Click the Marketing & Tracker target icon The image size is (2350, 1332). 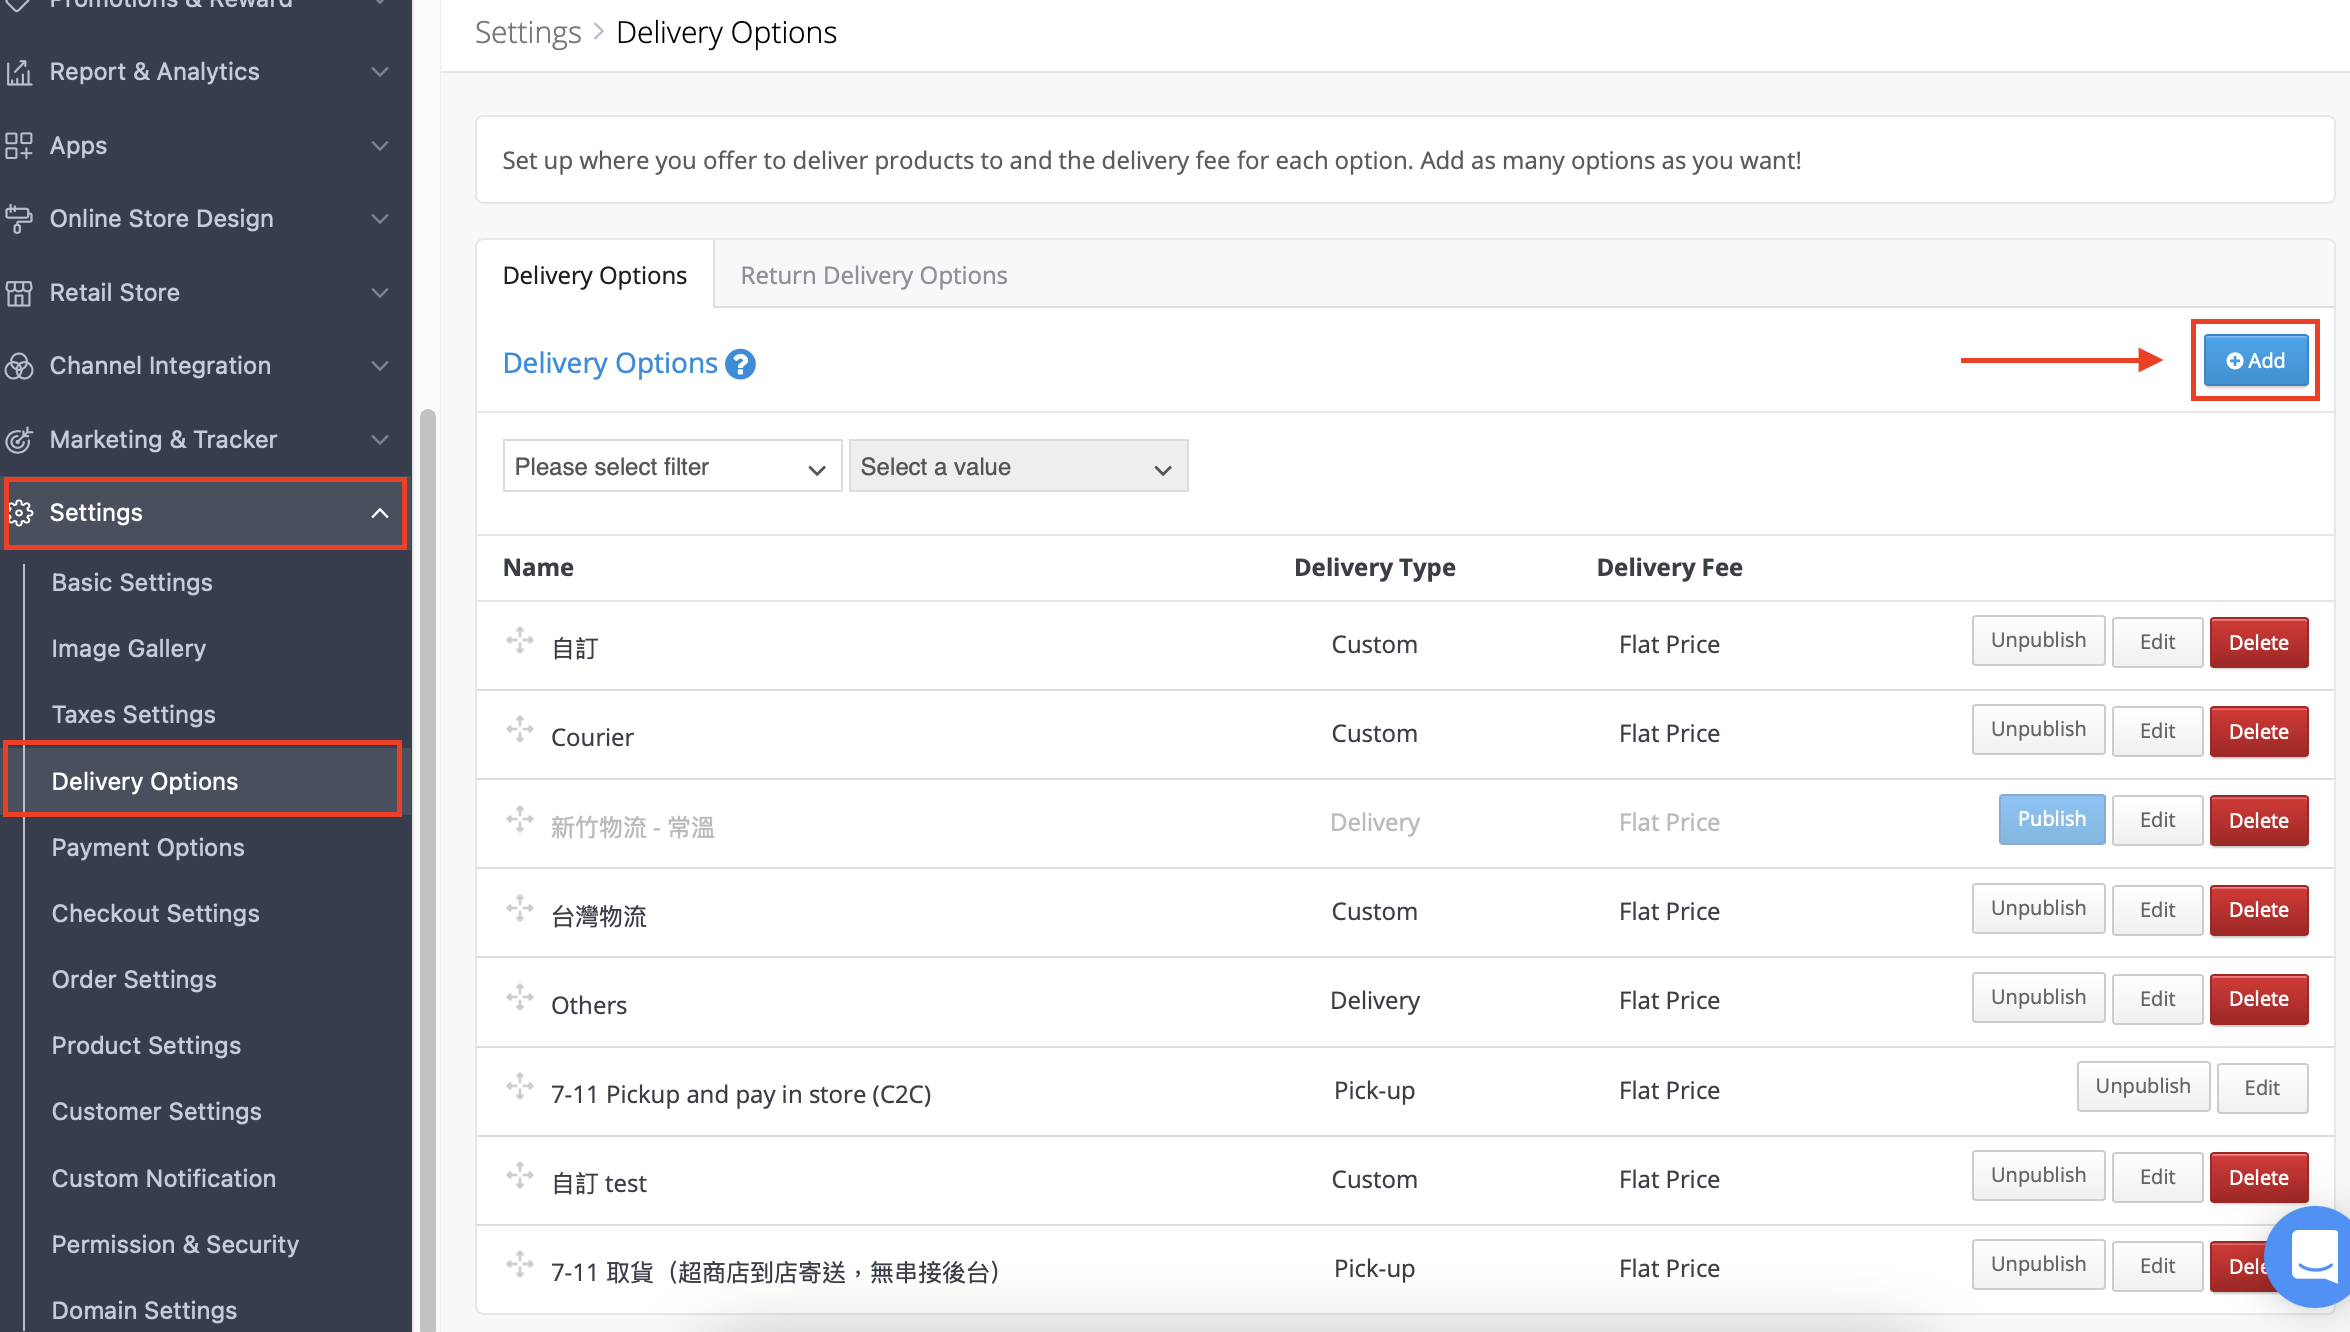pos(19,440)
